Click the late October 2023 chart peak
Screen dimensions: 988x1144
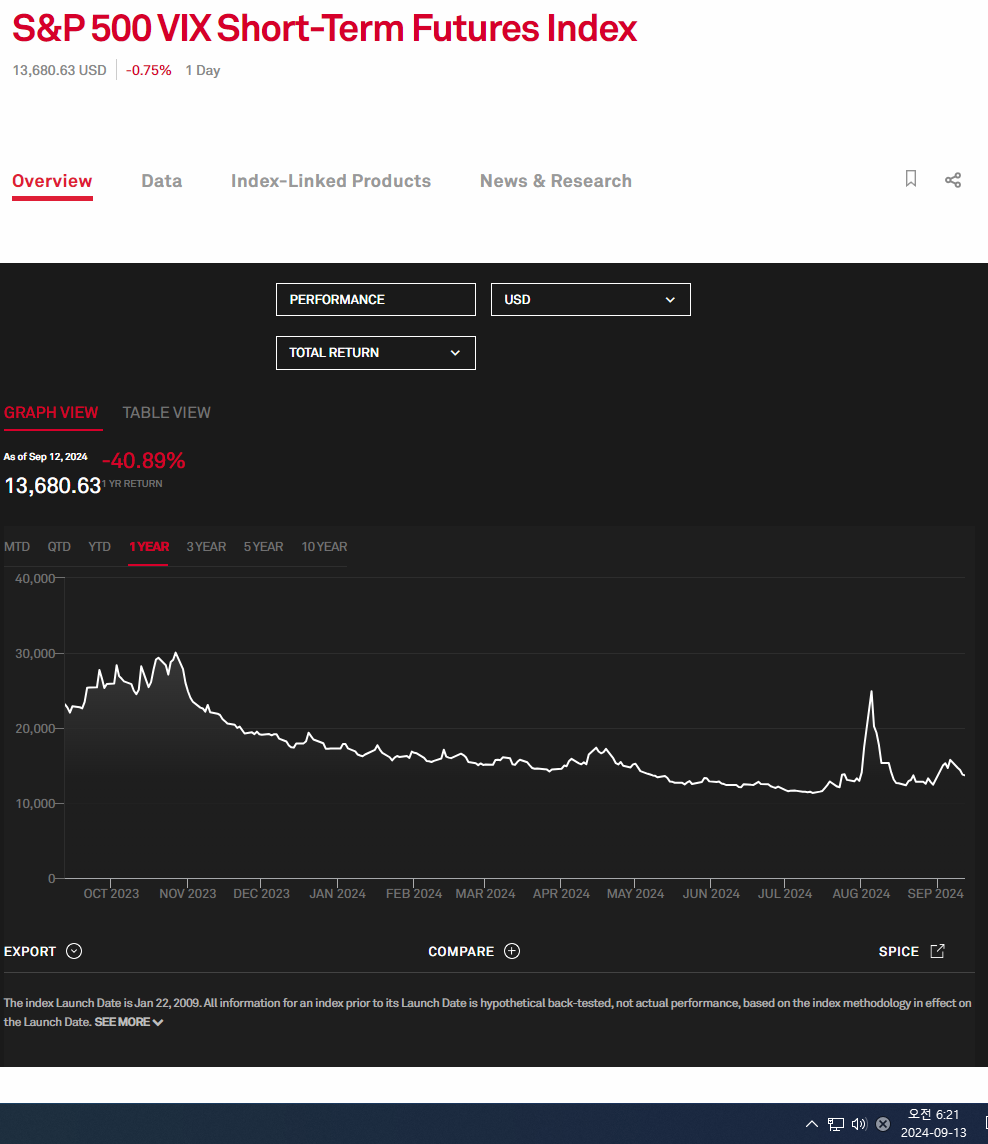tap(176, 653)
